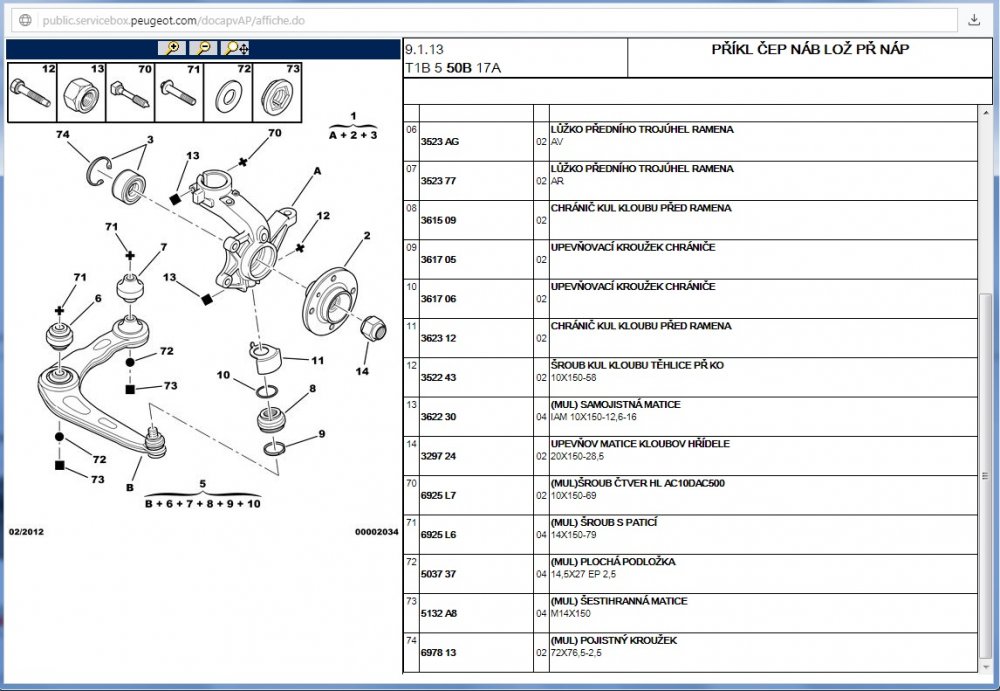Click label 11 in the diagram

[317, 360]
